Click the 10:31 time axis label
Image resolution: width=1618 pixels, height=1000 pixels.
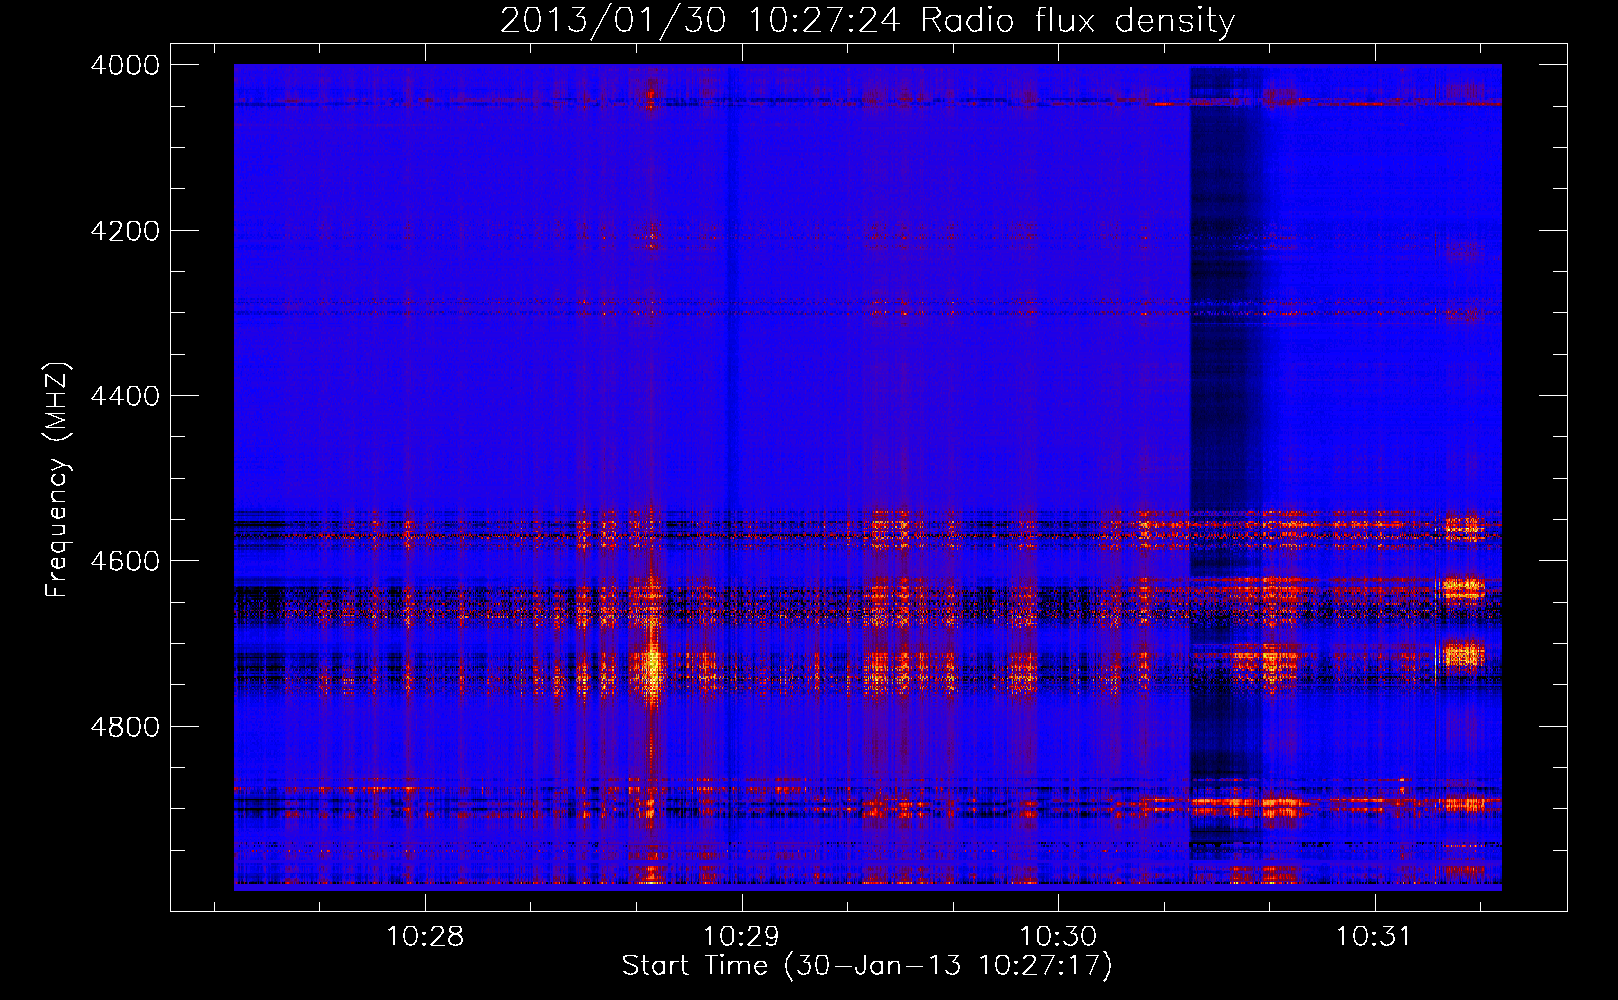[1374, 937]
